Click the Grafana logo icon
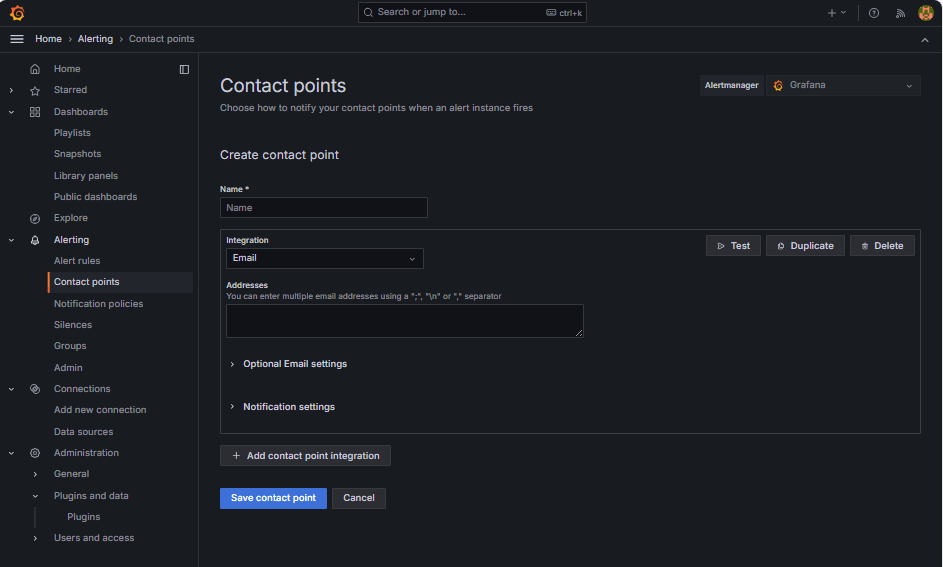Image resolution: width=943 pixels, height=567 pixels. click(17, 13)
